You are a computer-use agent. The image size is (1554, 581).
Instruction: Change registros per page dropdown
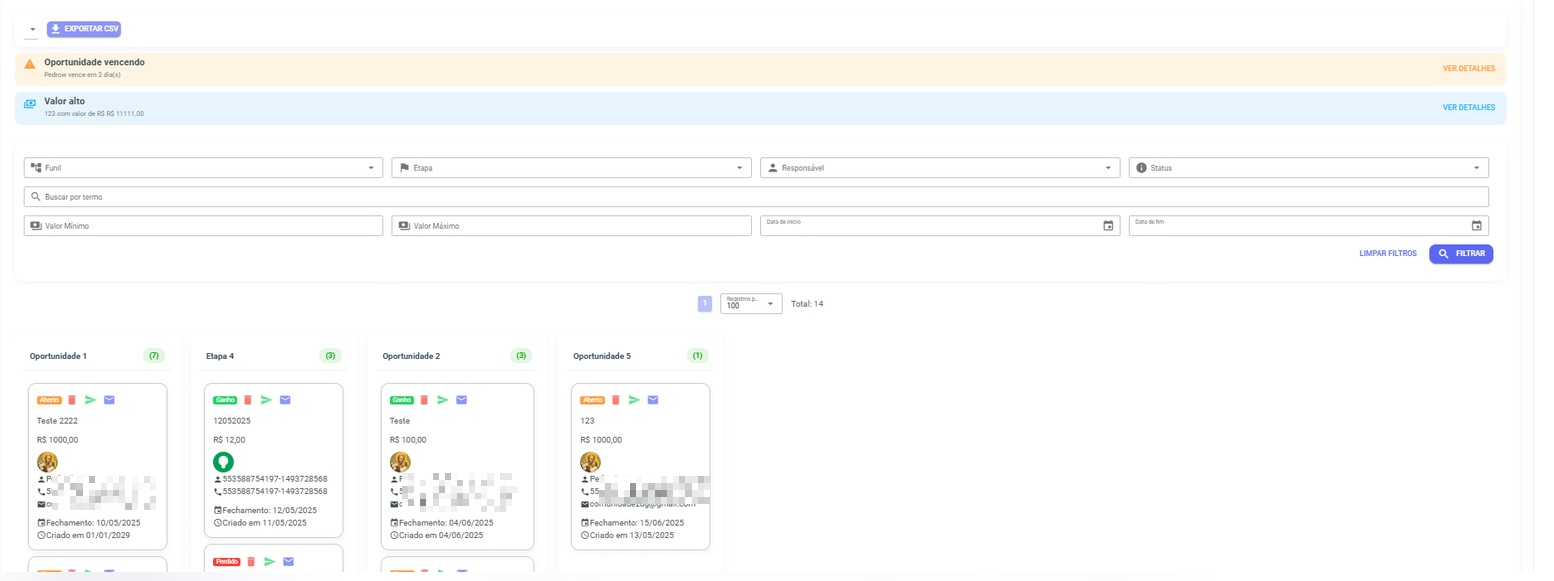tap(751, 304)
